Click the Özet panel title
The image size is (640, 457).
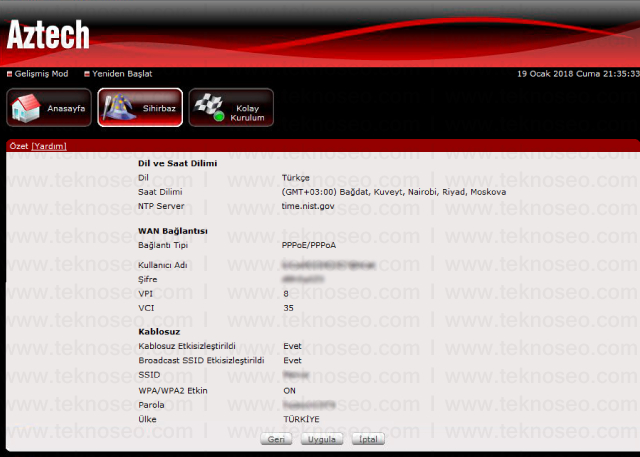(x=19, y=146)
